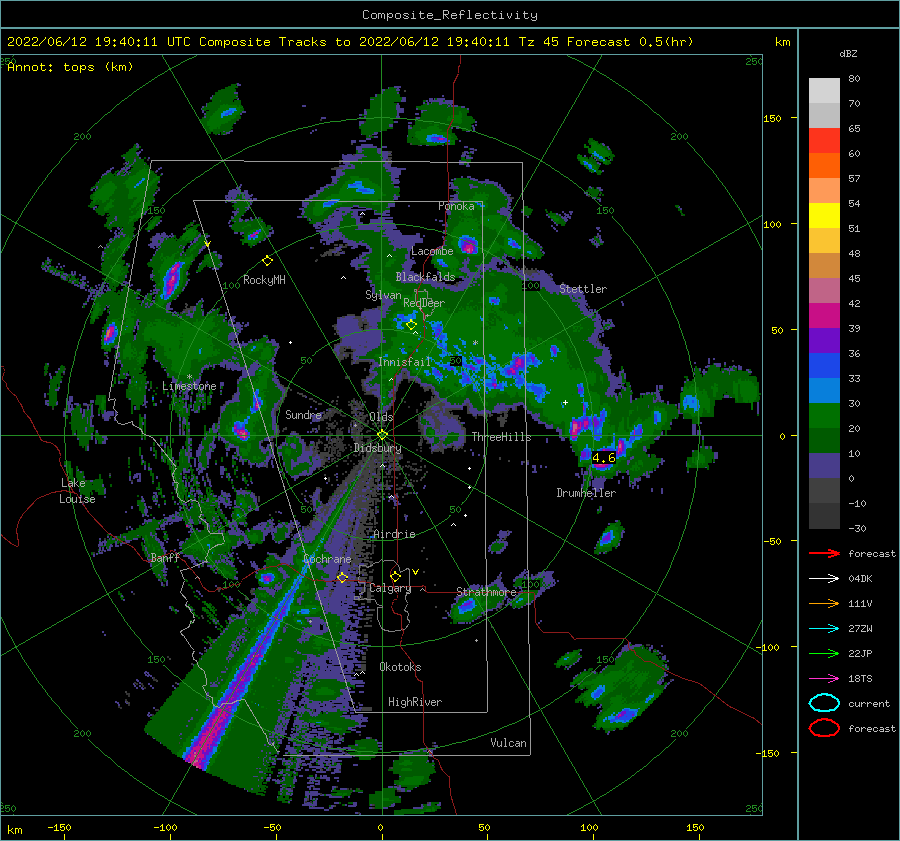Click the 18TS track legend label
900x841 pixels.
pos(860,679)
